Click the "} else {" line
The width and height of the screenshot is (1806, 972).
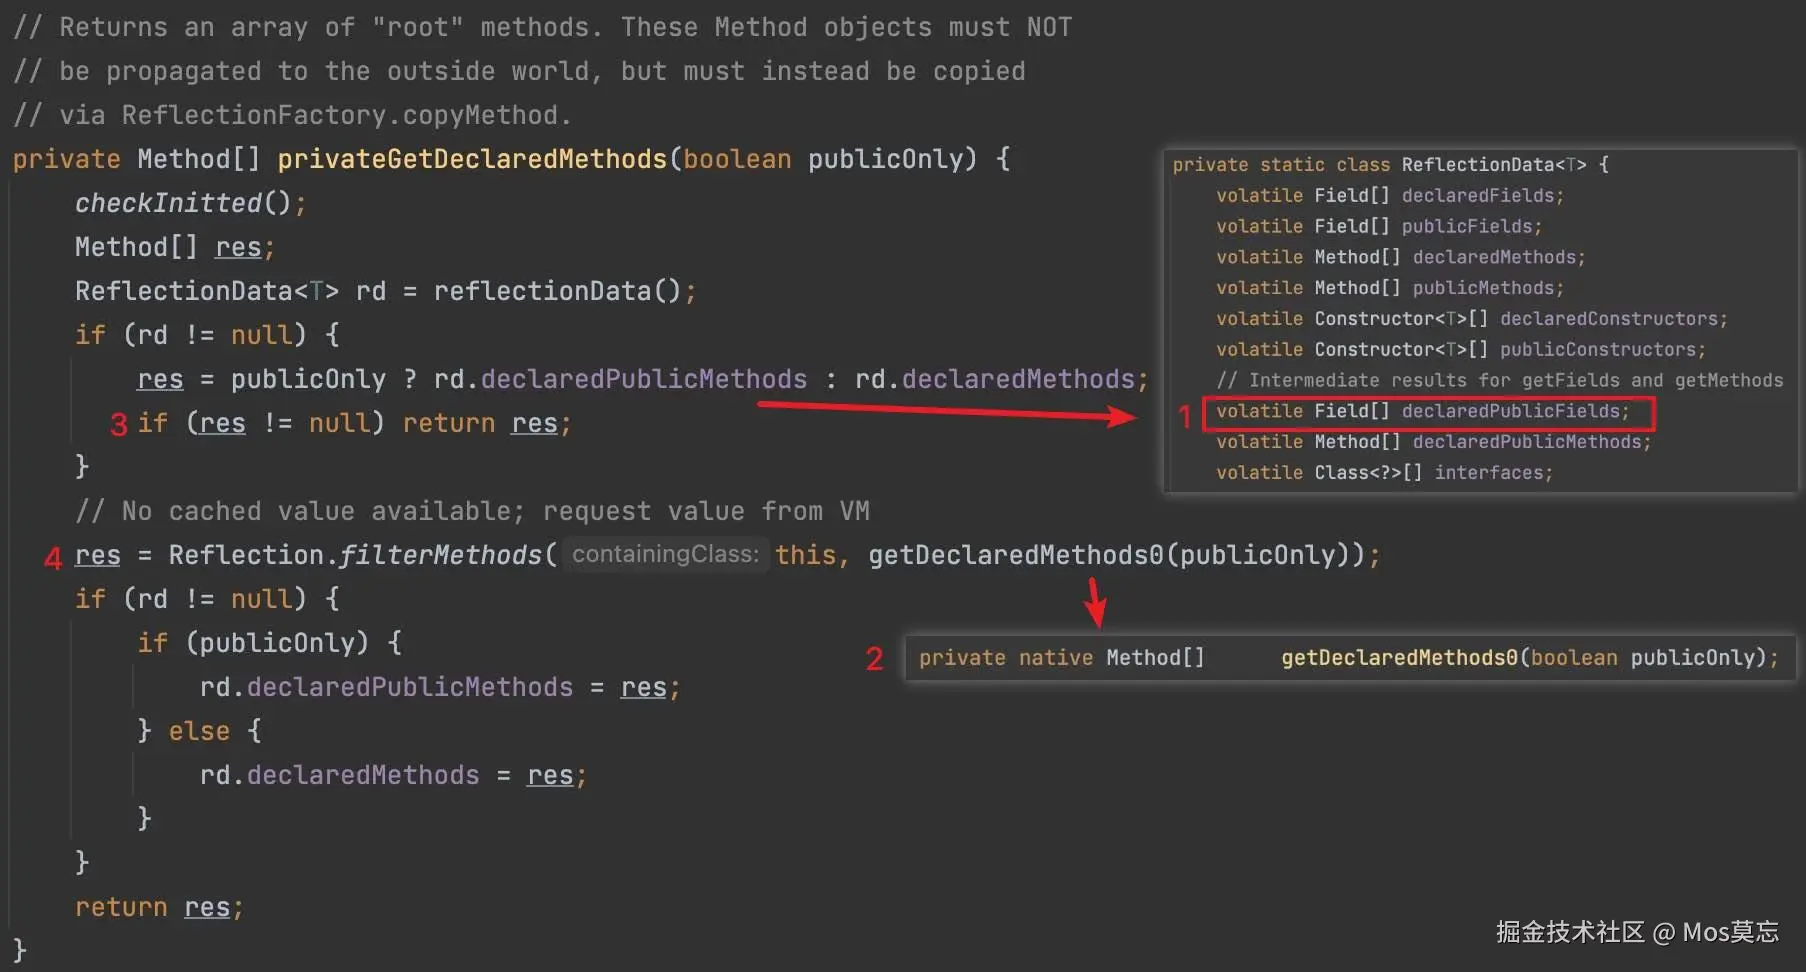coord(199,731)
